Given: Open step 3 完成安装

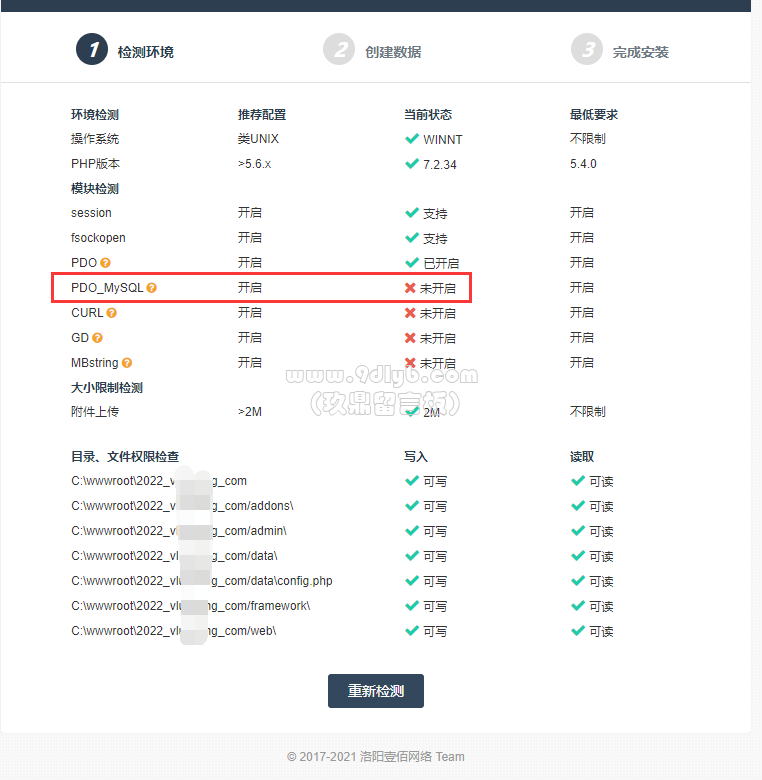Looking at the screenshot, I should [x=620, y=50].
